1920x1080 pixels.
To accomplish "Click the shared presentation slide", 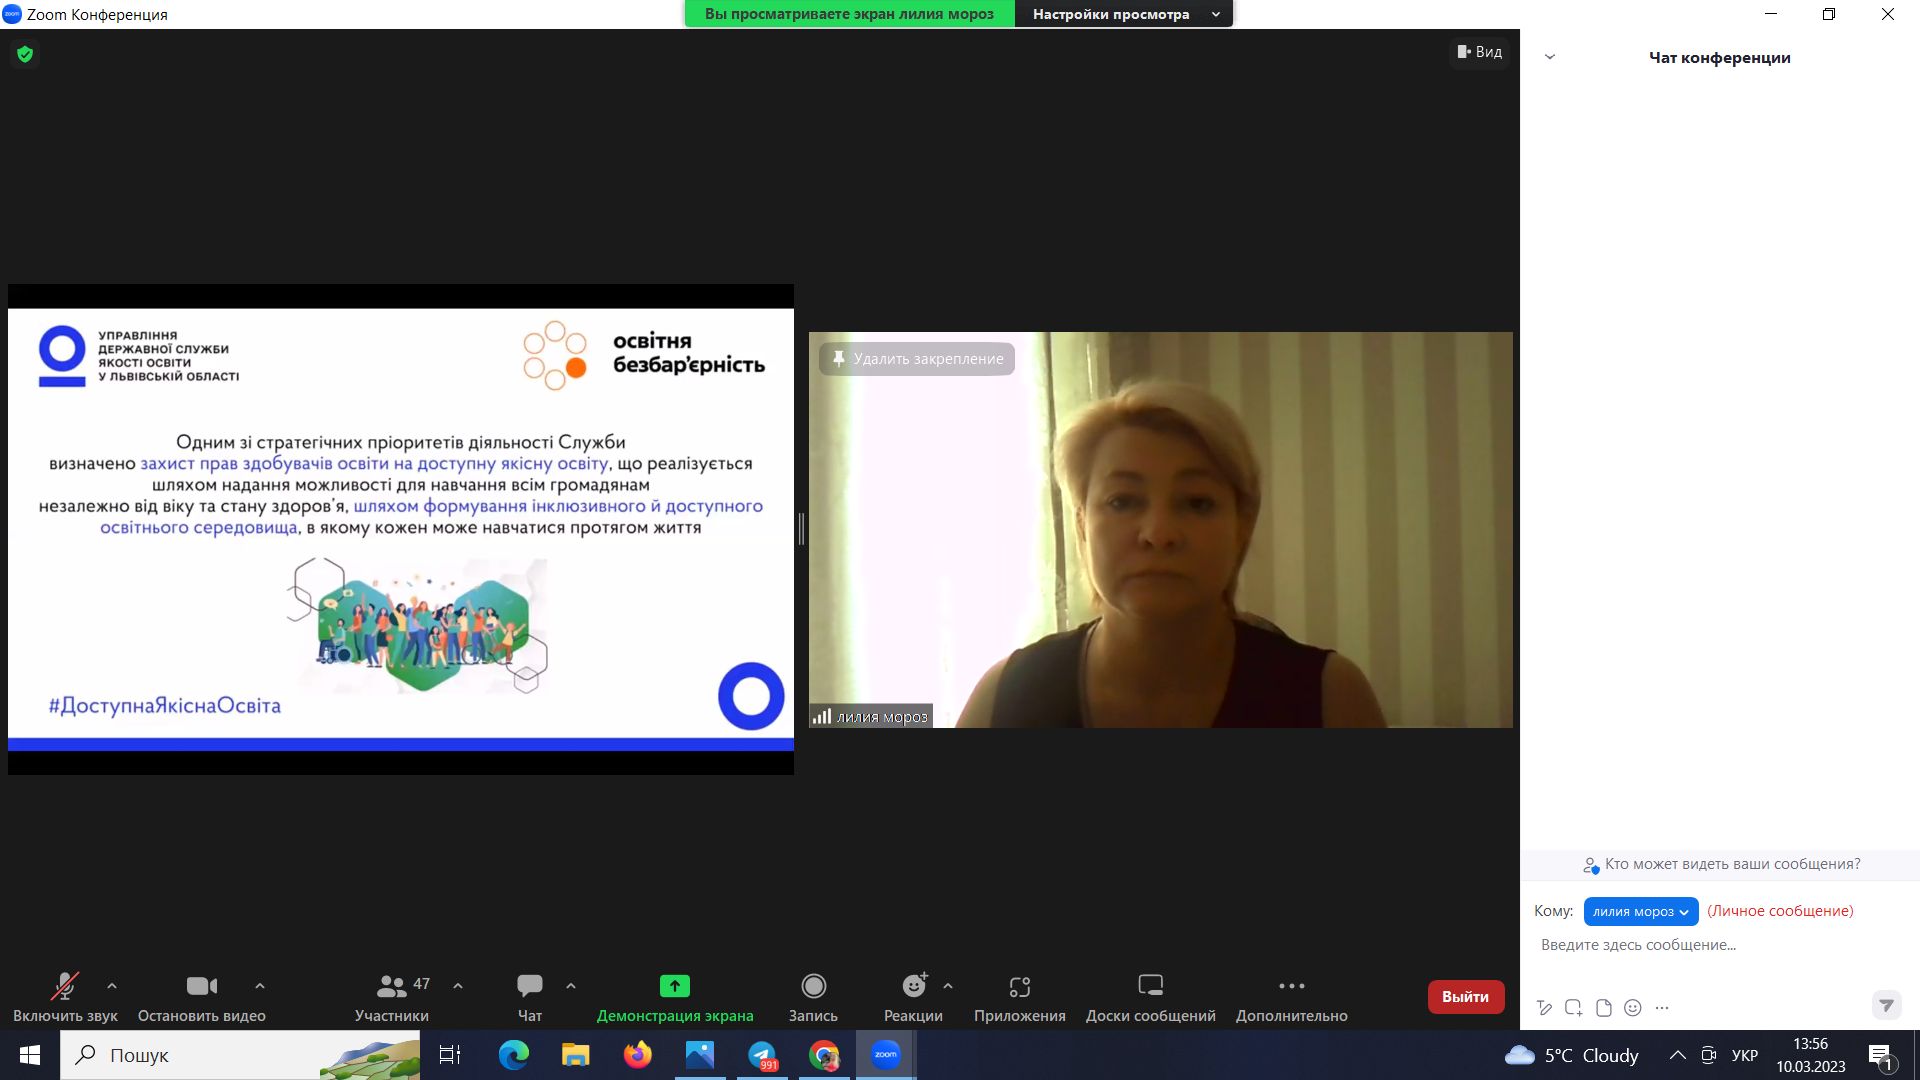I will tap(401, 529).
